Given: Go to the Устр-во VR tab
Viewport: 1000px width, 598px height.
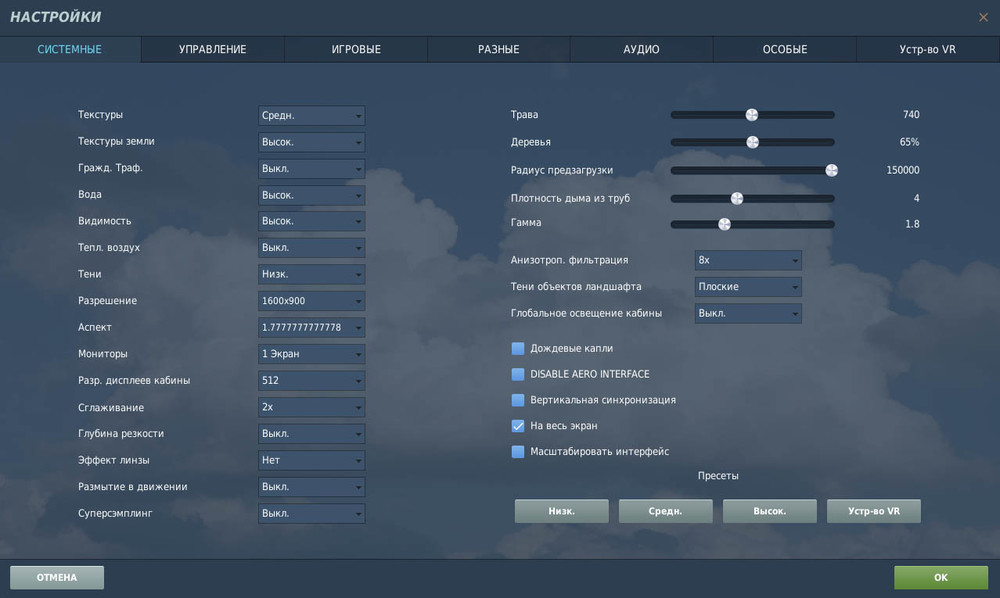Looking at the screenshot, I should 927,49.
